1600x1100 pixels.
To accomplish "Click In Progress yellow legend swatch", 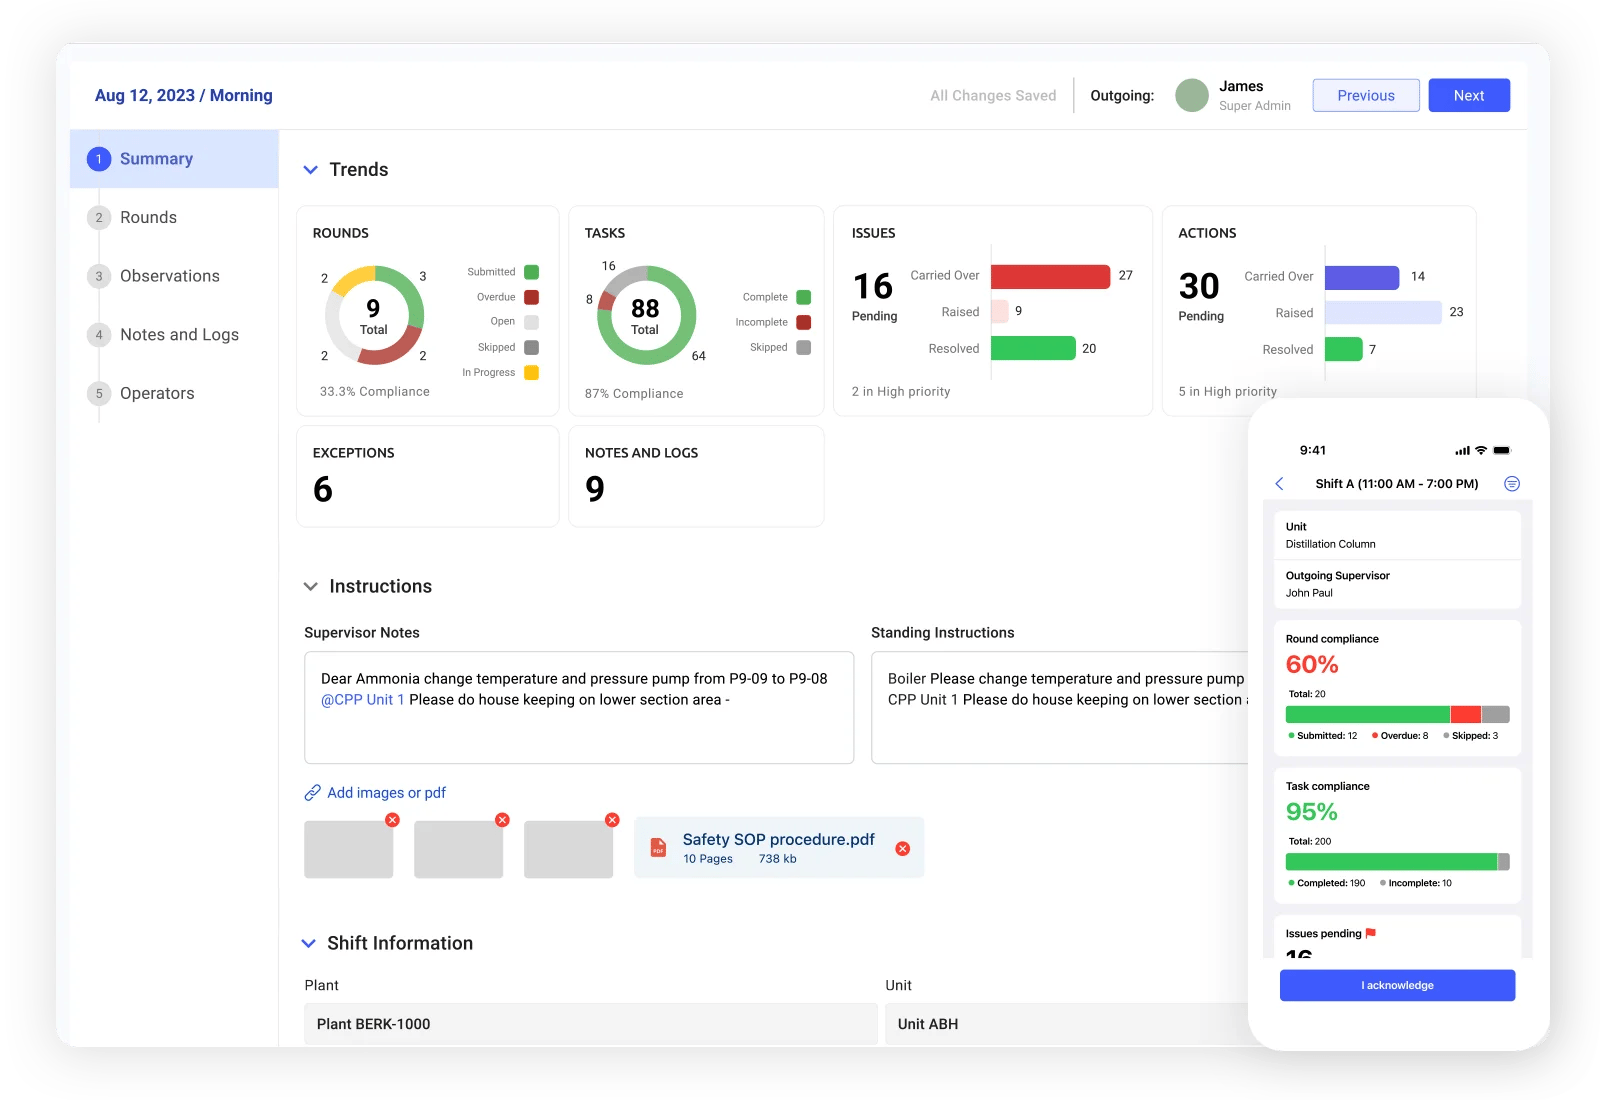I will tap(532, 373).
